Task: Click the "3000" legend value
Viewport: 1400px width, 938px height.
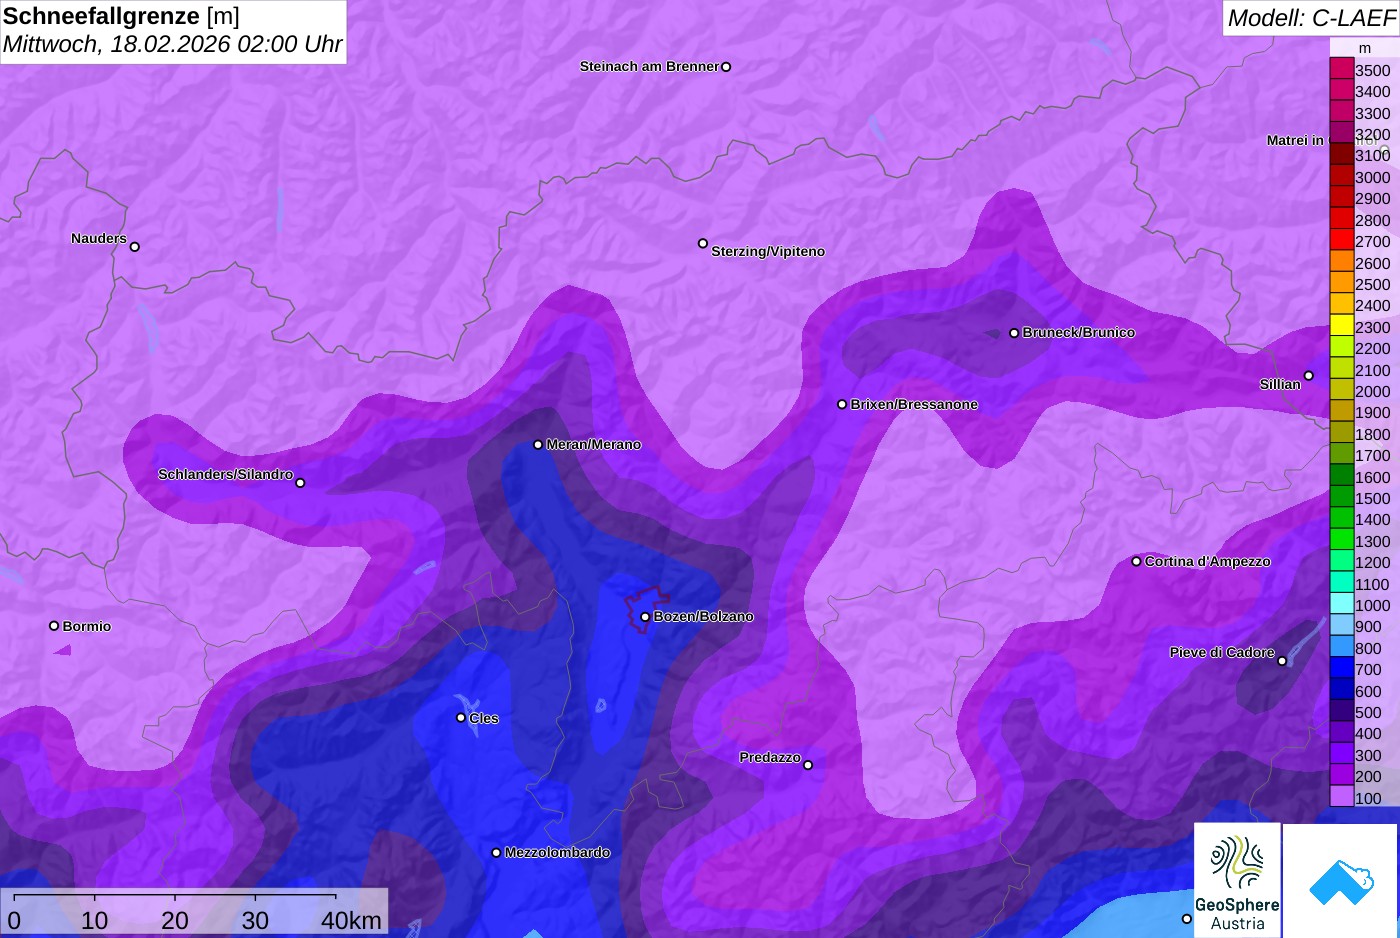Action: (1373, 177)
